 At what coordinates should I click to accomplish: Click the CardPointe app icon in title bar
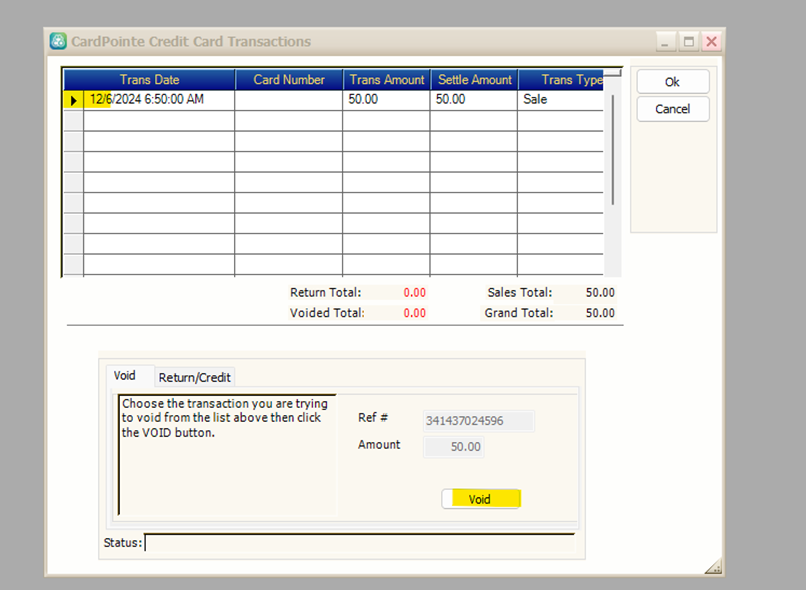[58, 41]
